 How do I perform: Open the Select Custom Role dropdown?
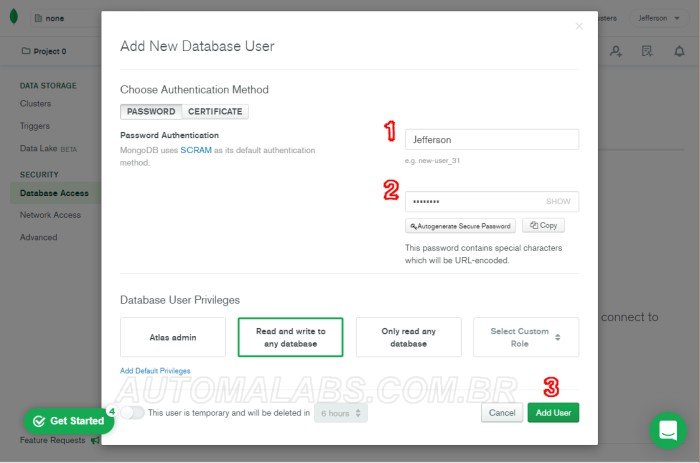(x=526, y=337)
